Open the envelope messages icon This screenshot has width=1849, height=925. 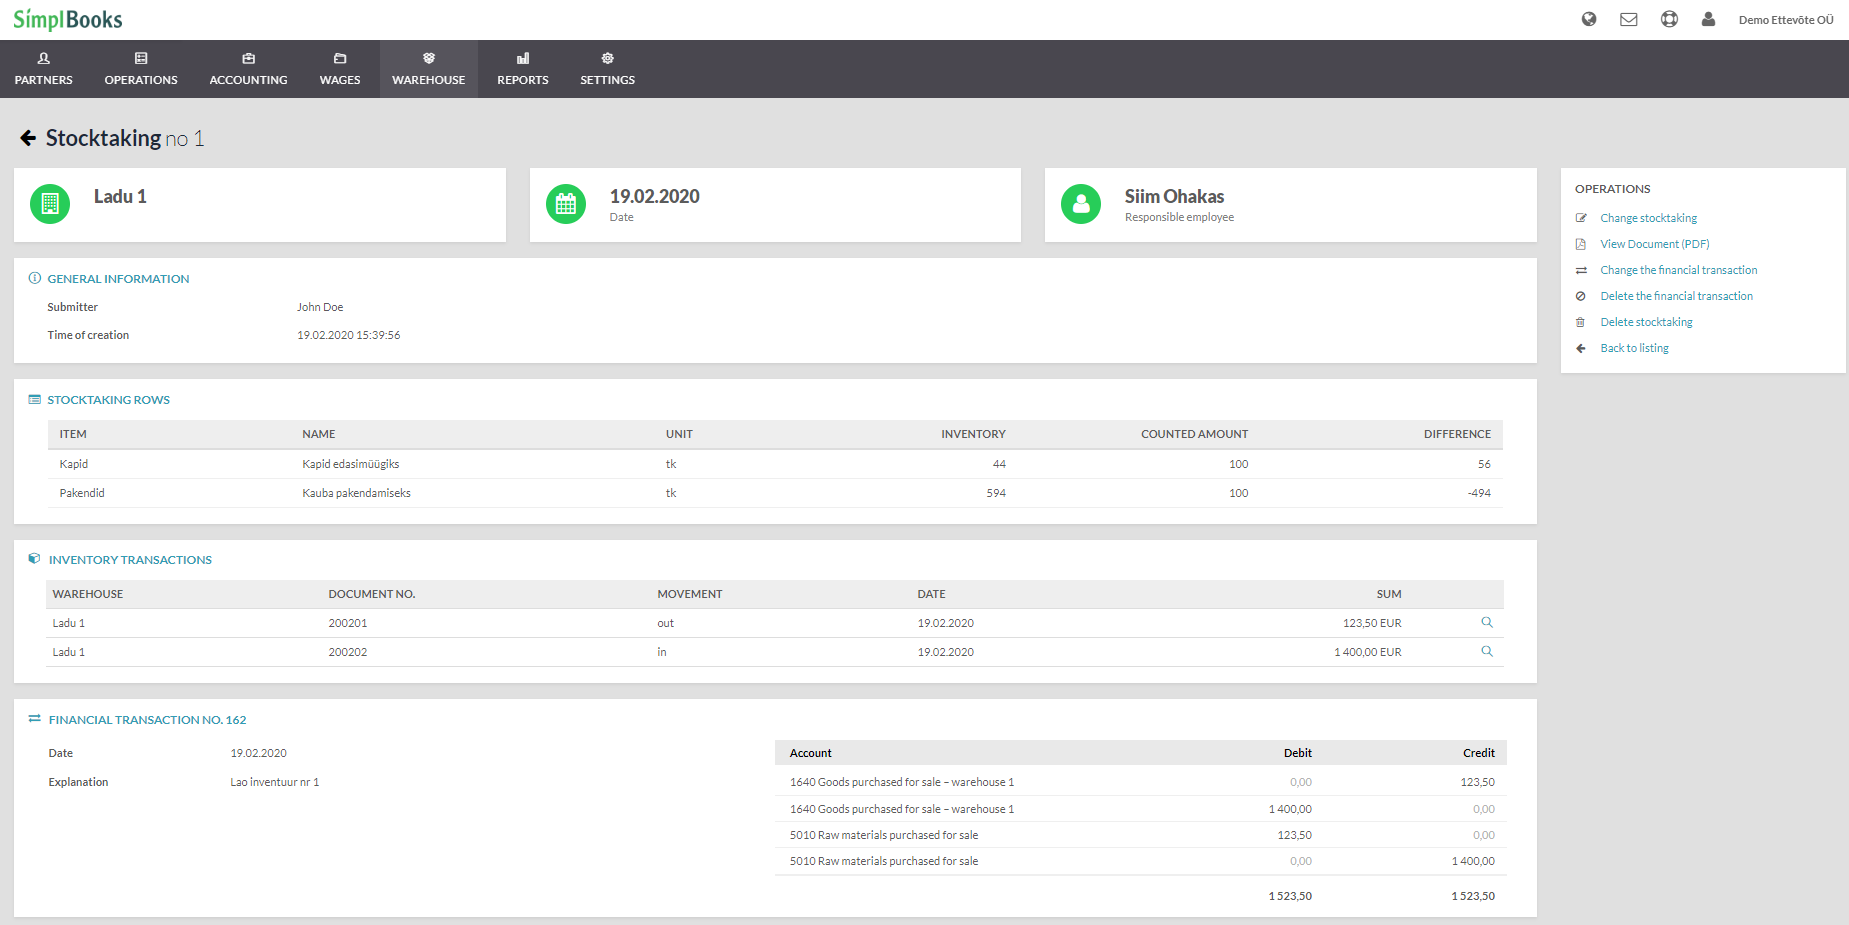[1629, 19]
